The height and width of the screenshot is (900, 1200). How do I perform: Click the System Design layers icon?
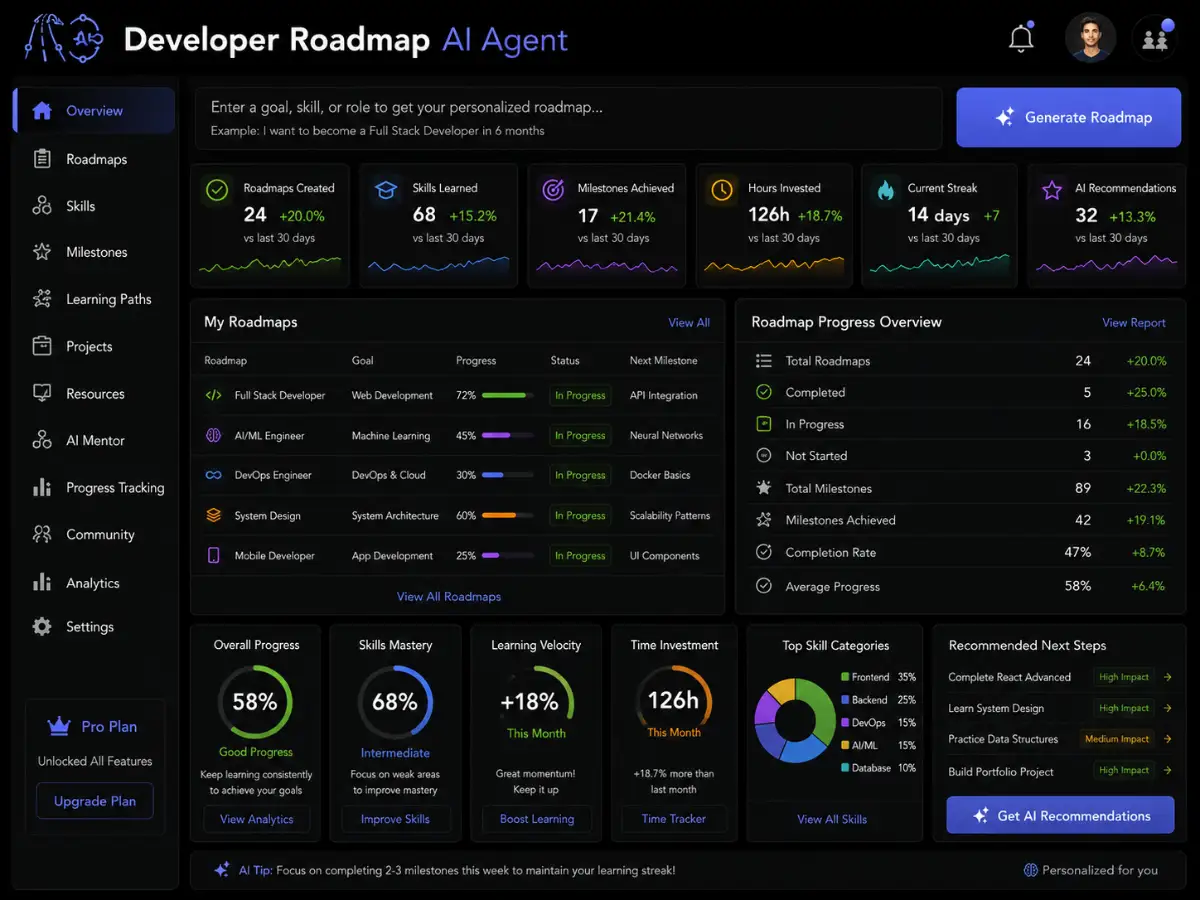(213, 516)
